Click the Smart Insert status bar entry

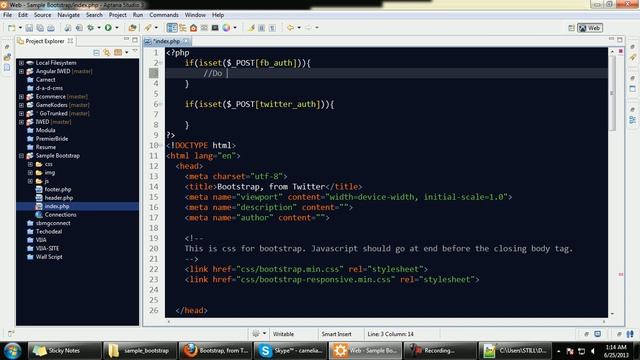coord(336,334)
